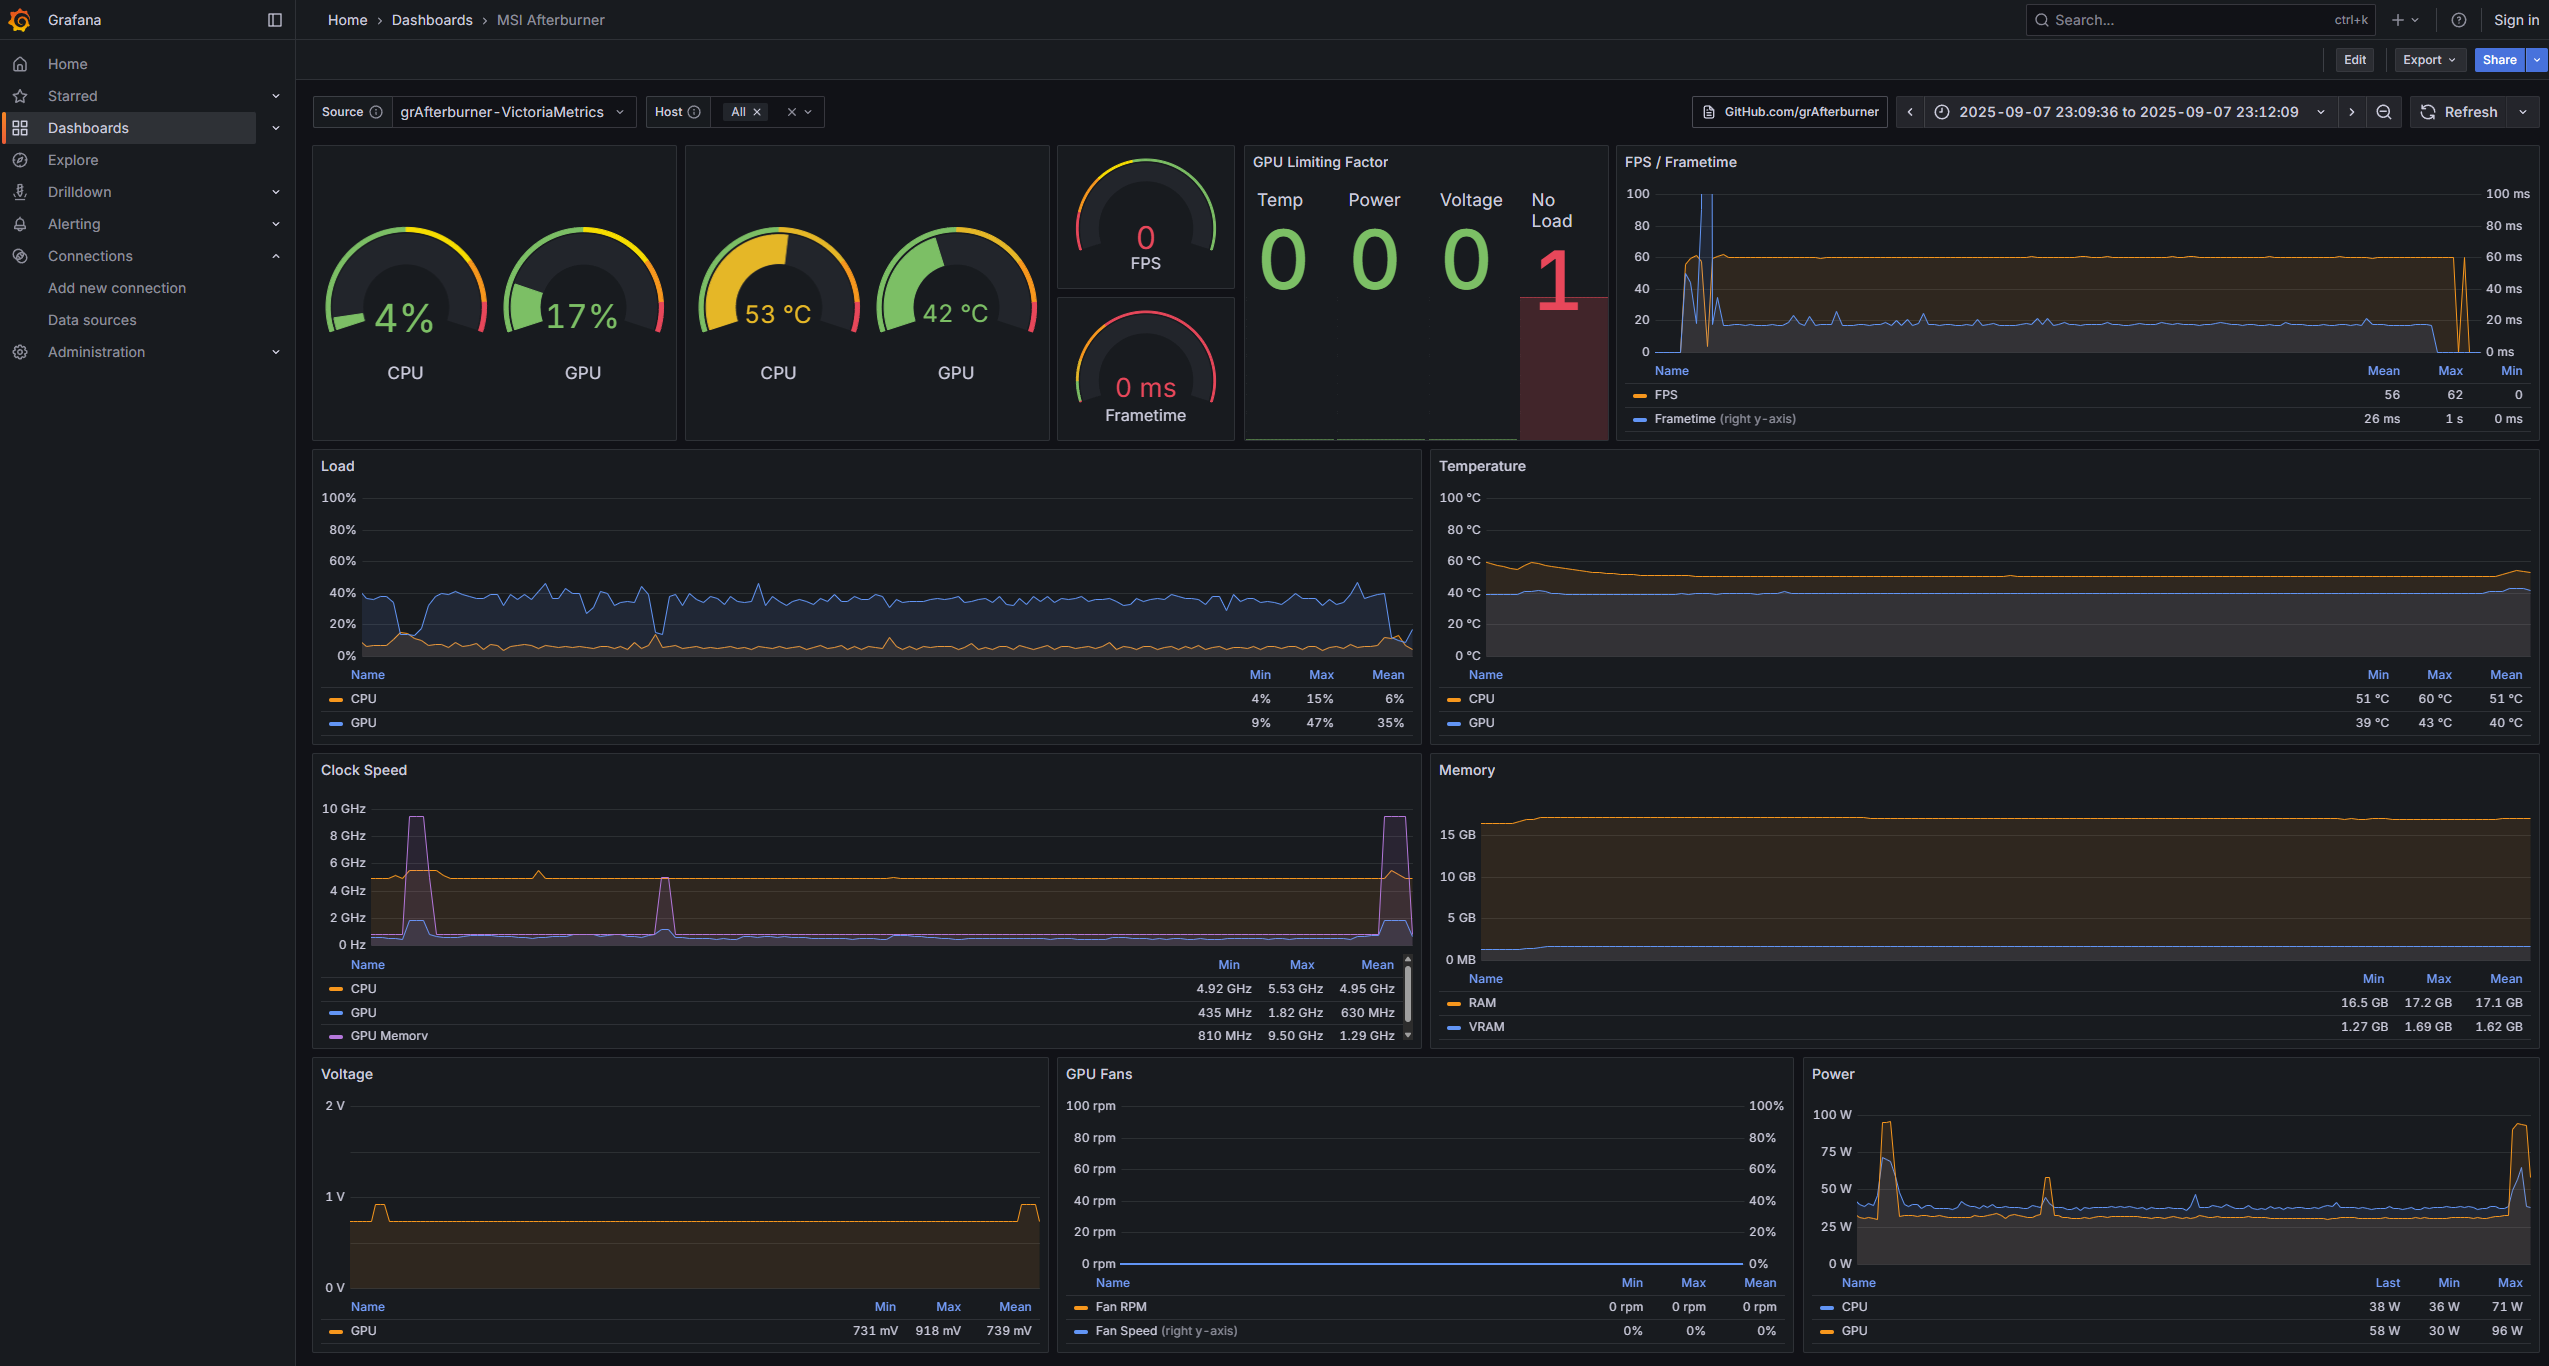Image resolution: width=2549 pixels, height=1366 pixels.
Task: Click the zoom out time range icon
Action: 2384,112
